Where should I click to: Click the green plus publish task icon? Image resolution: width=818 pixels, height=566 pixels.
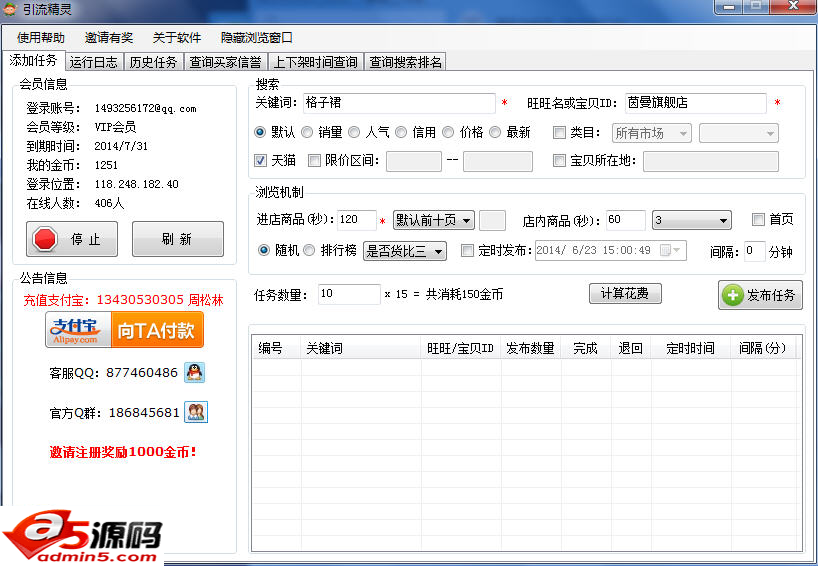[733, 295]
